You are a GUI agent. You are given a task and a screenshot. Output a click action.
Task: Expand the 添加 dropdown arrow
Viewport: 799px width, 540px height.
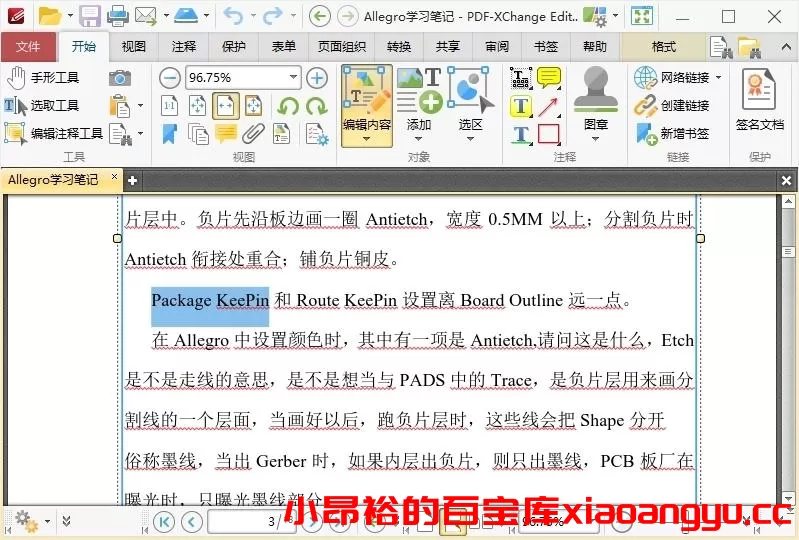tap(419, 139)
